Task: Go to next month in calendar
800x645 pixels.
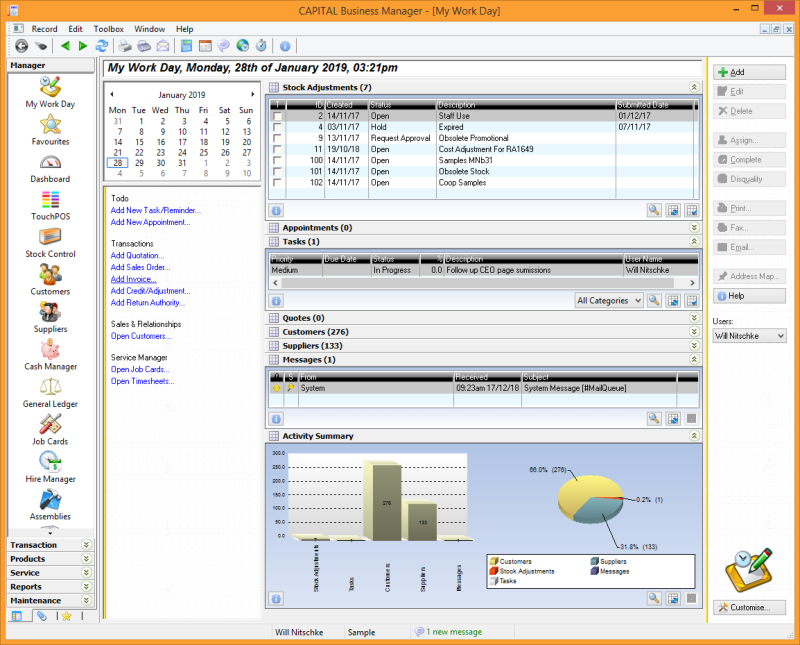Action: 252,94
